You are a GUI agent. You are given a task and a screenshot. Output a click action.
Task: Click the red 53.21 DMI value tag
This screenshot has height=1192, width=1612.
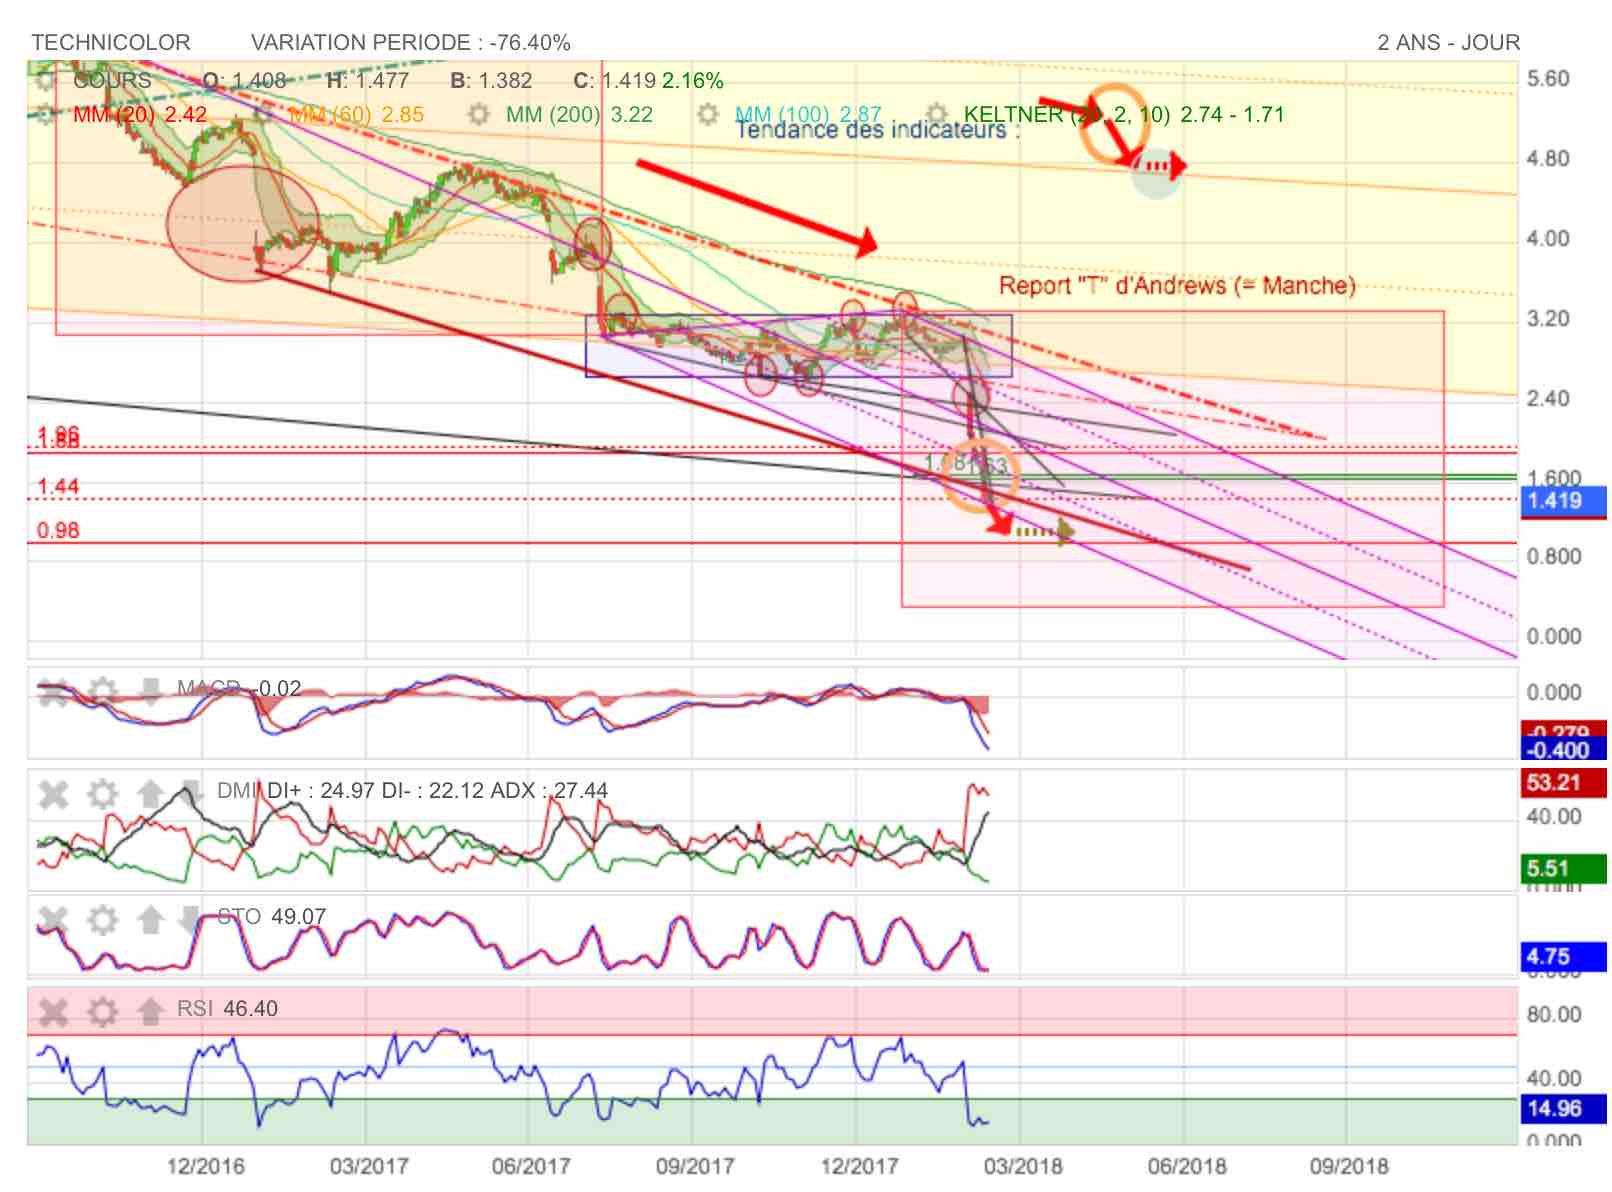[x=1563, y=783]
